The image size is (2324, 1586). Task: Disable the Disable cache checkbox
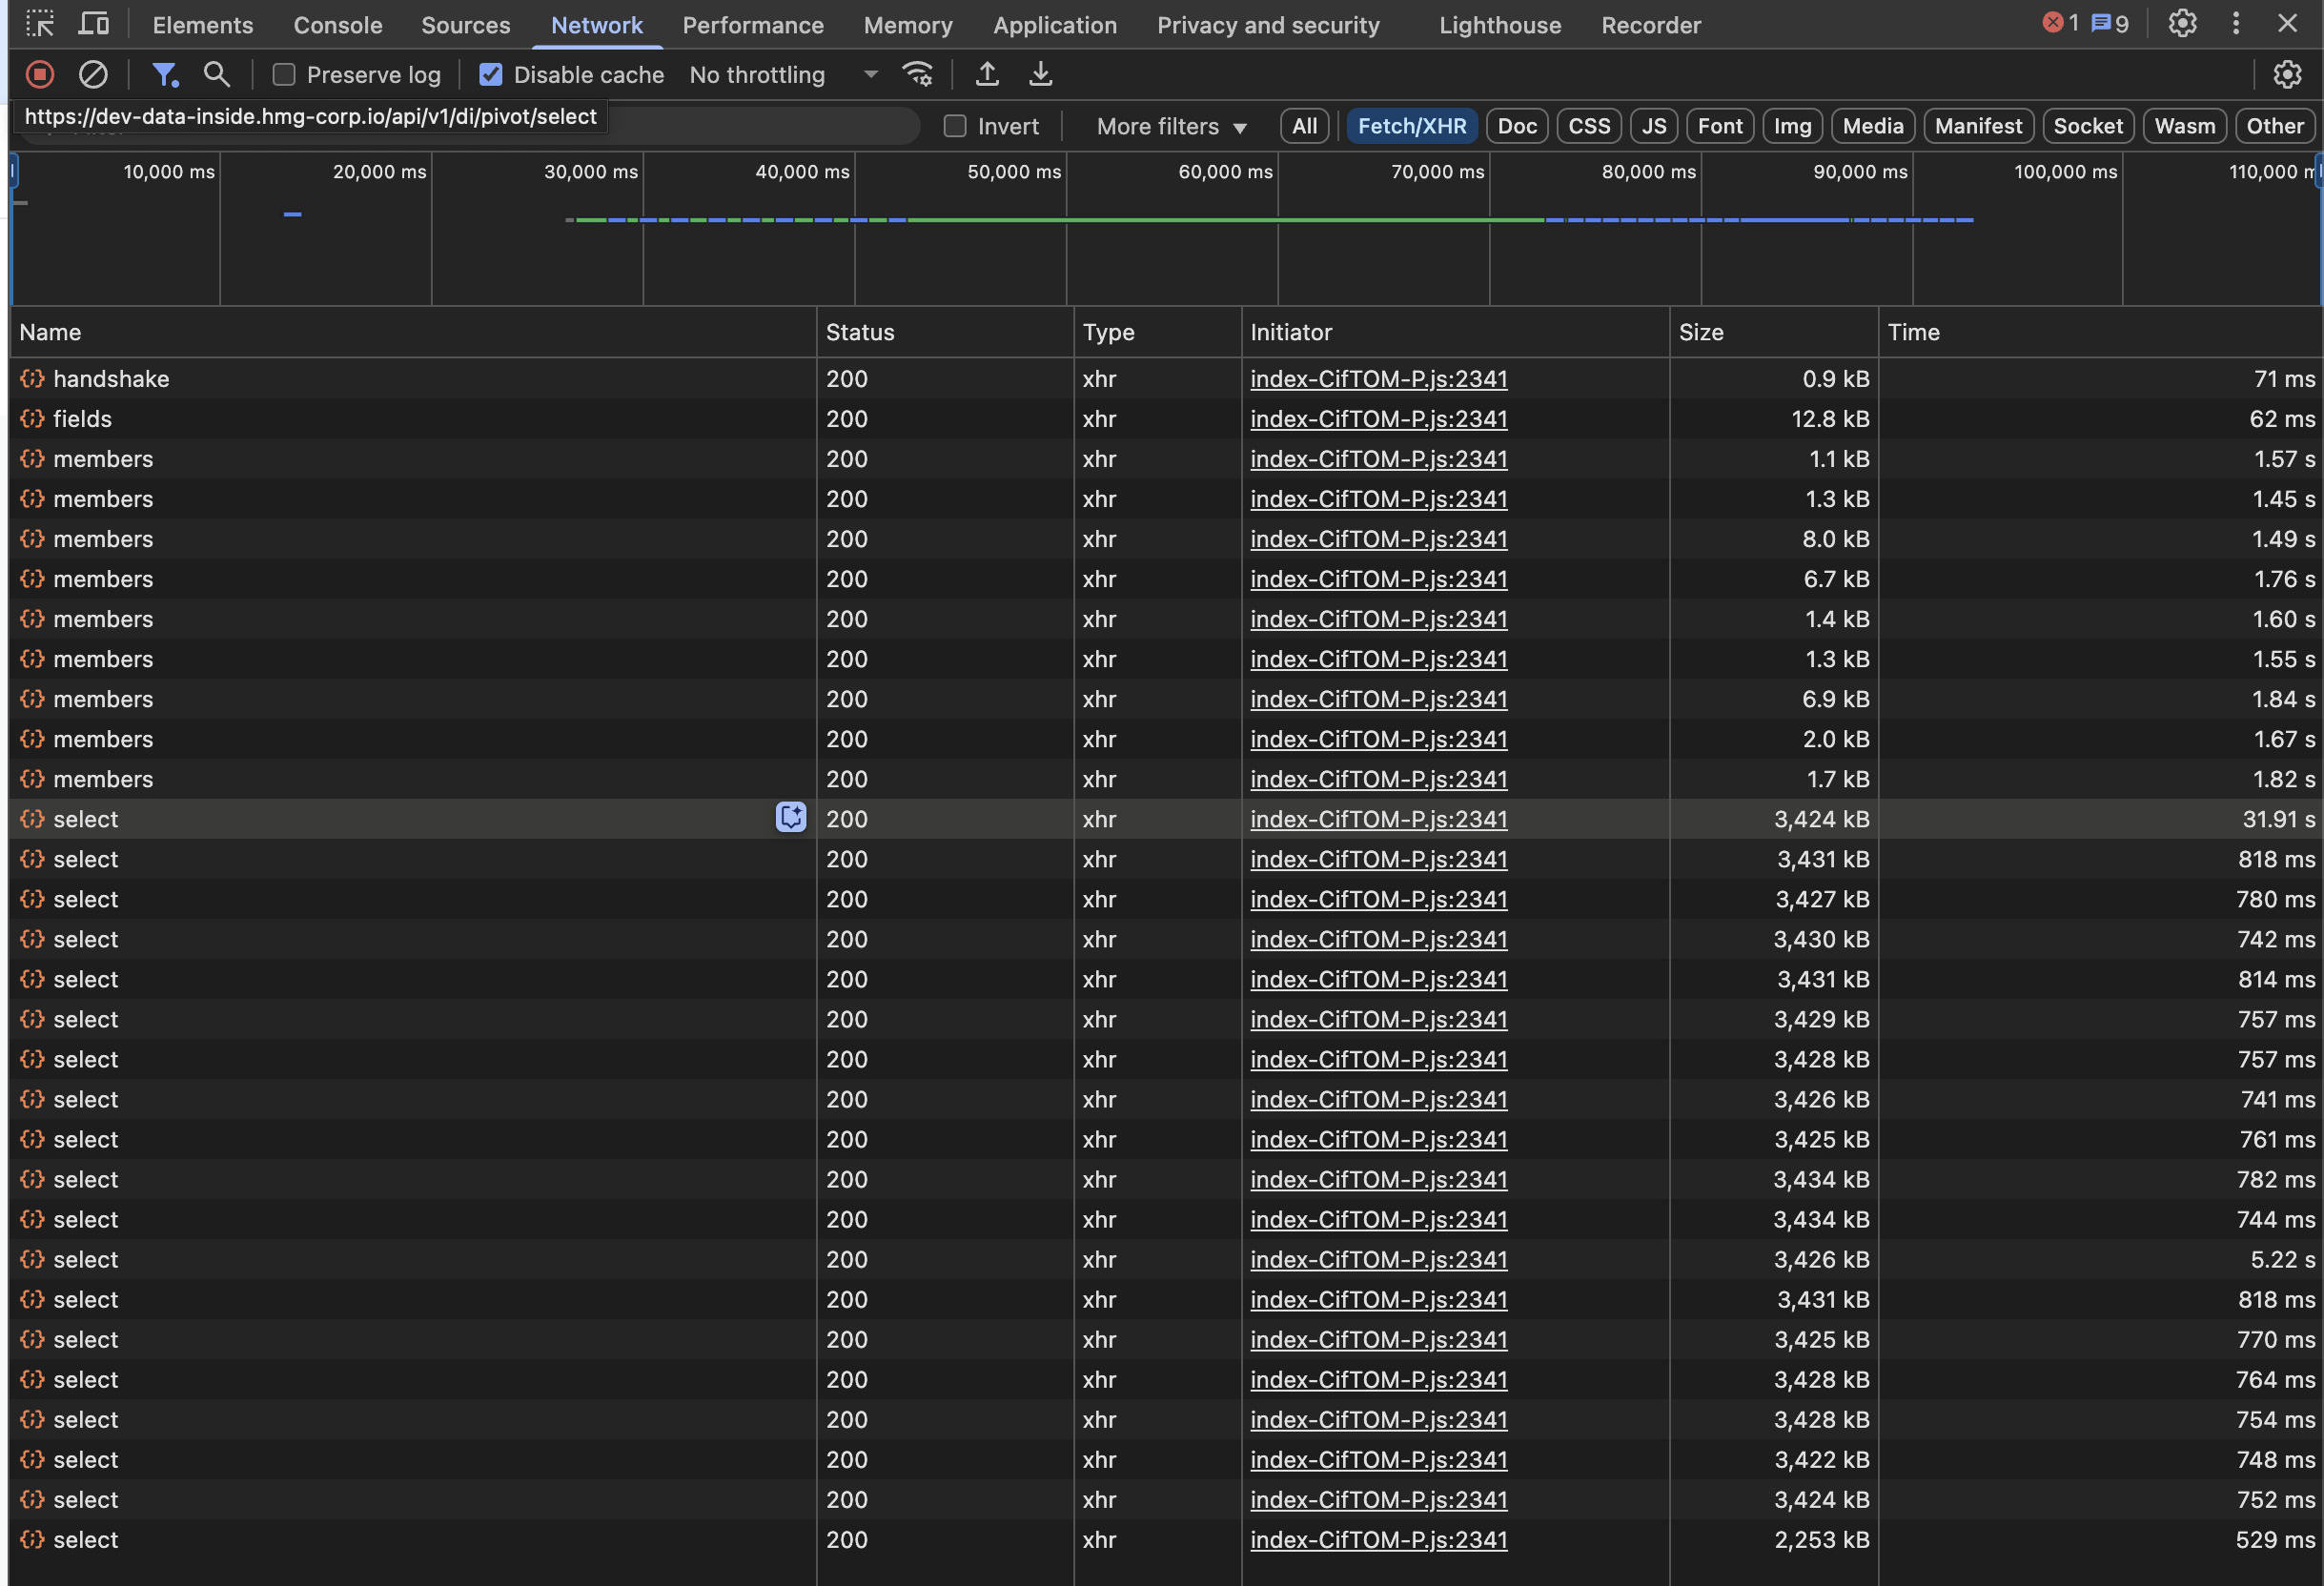click(491, 74)
